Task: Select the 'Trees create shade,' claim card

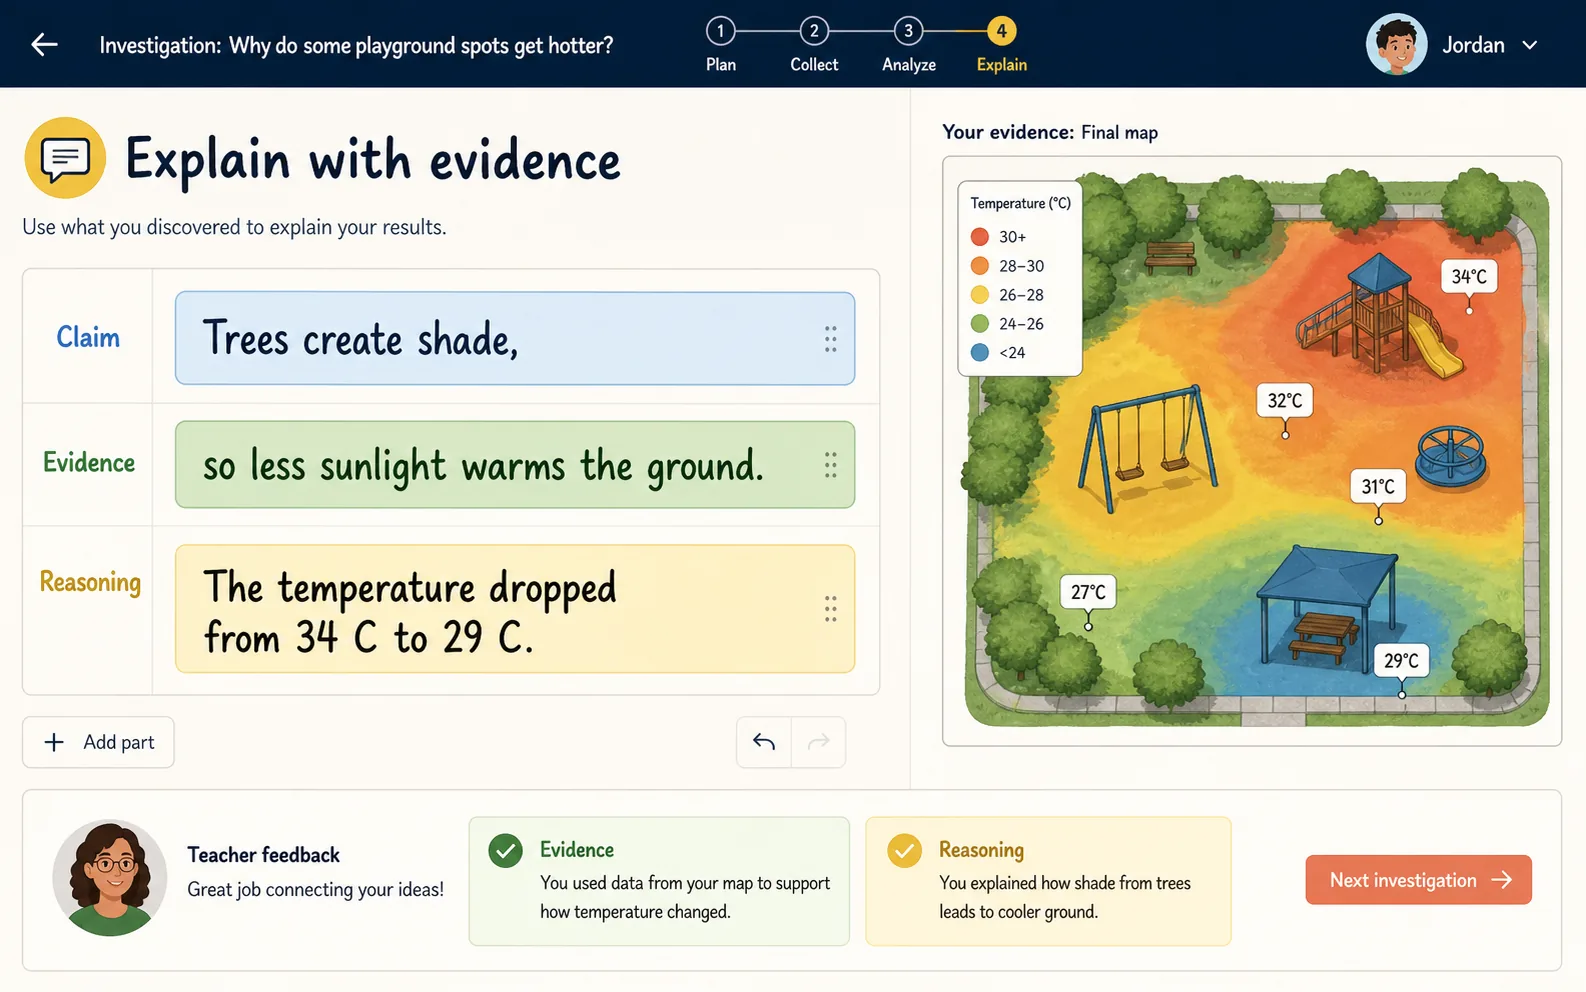Action: tap(515, 338)
